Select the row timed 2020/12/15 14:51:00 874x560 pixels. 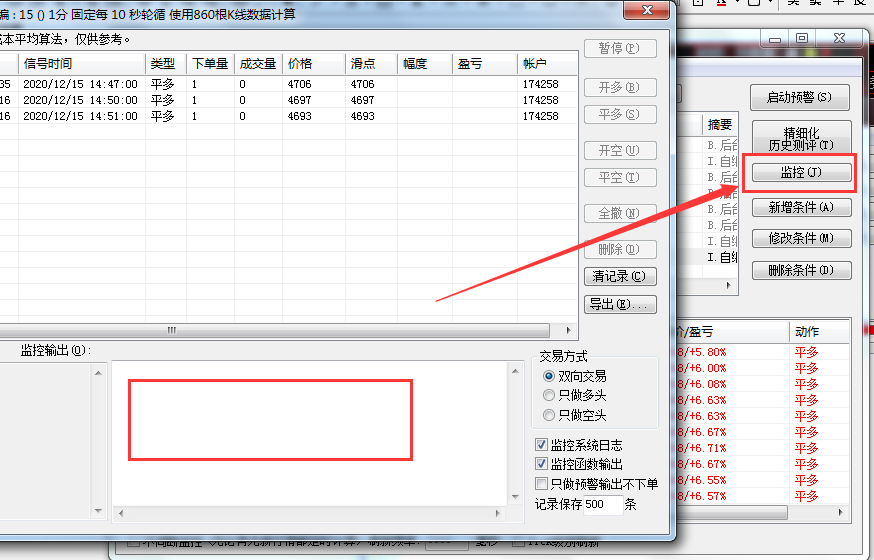click(x=288, y=116)
